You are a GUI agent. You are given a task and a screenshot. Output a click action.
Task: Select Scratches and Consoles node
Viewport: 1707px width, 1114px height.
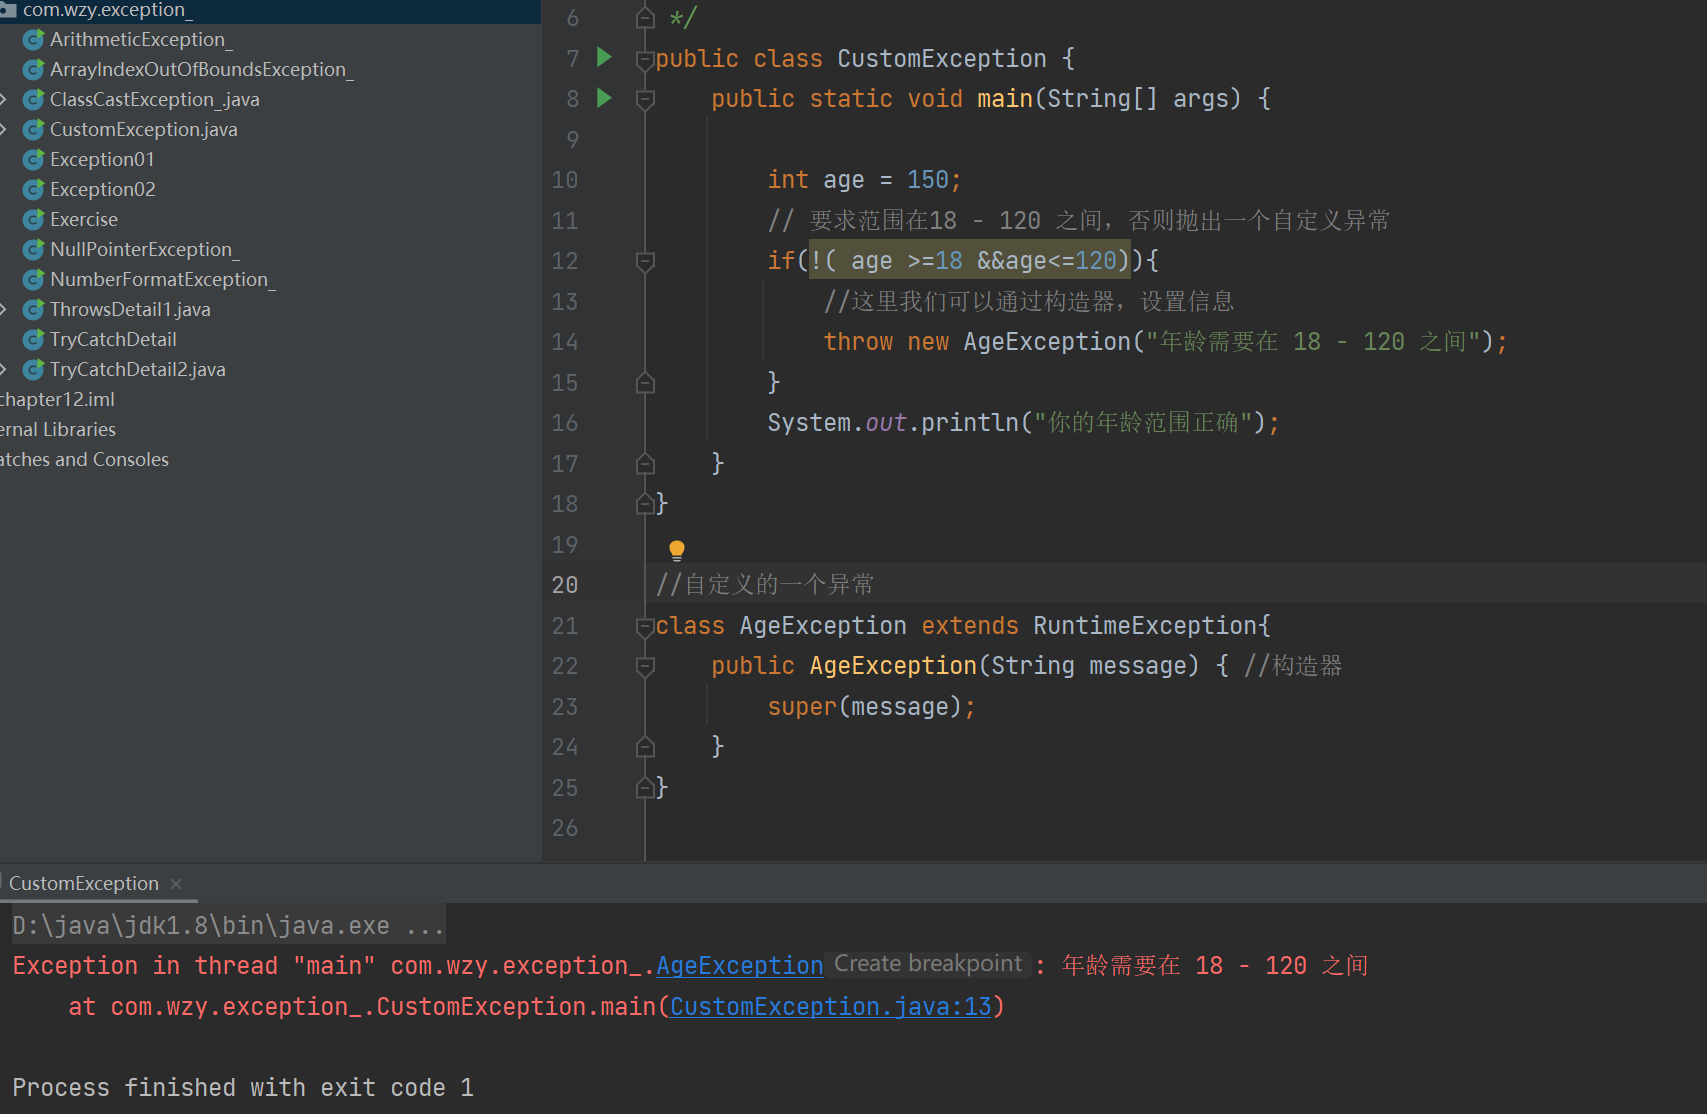84,460
